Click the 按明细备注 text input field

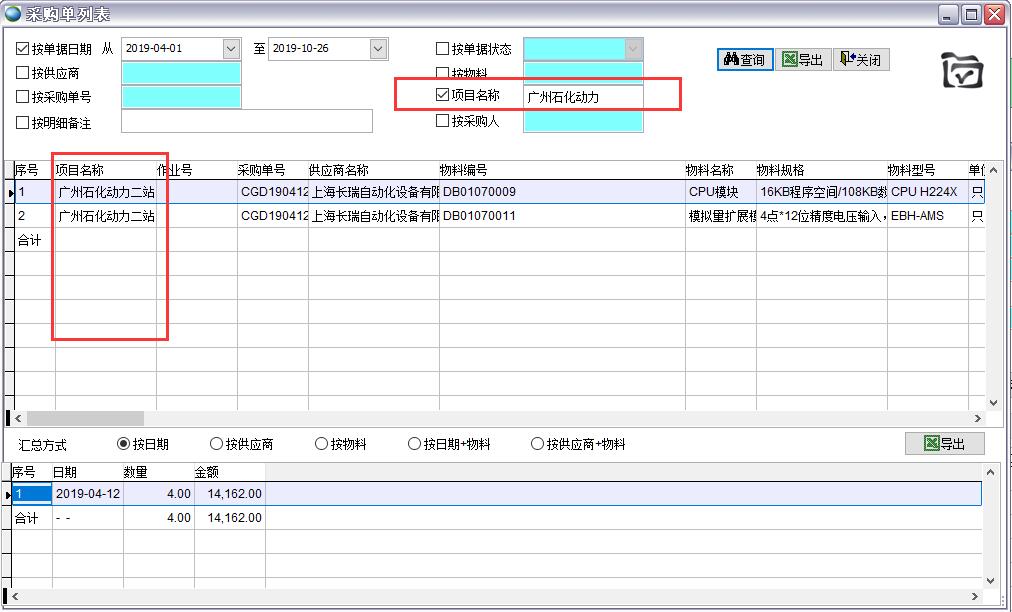point(246,122)
